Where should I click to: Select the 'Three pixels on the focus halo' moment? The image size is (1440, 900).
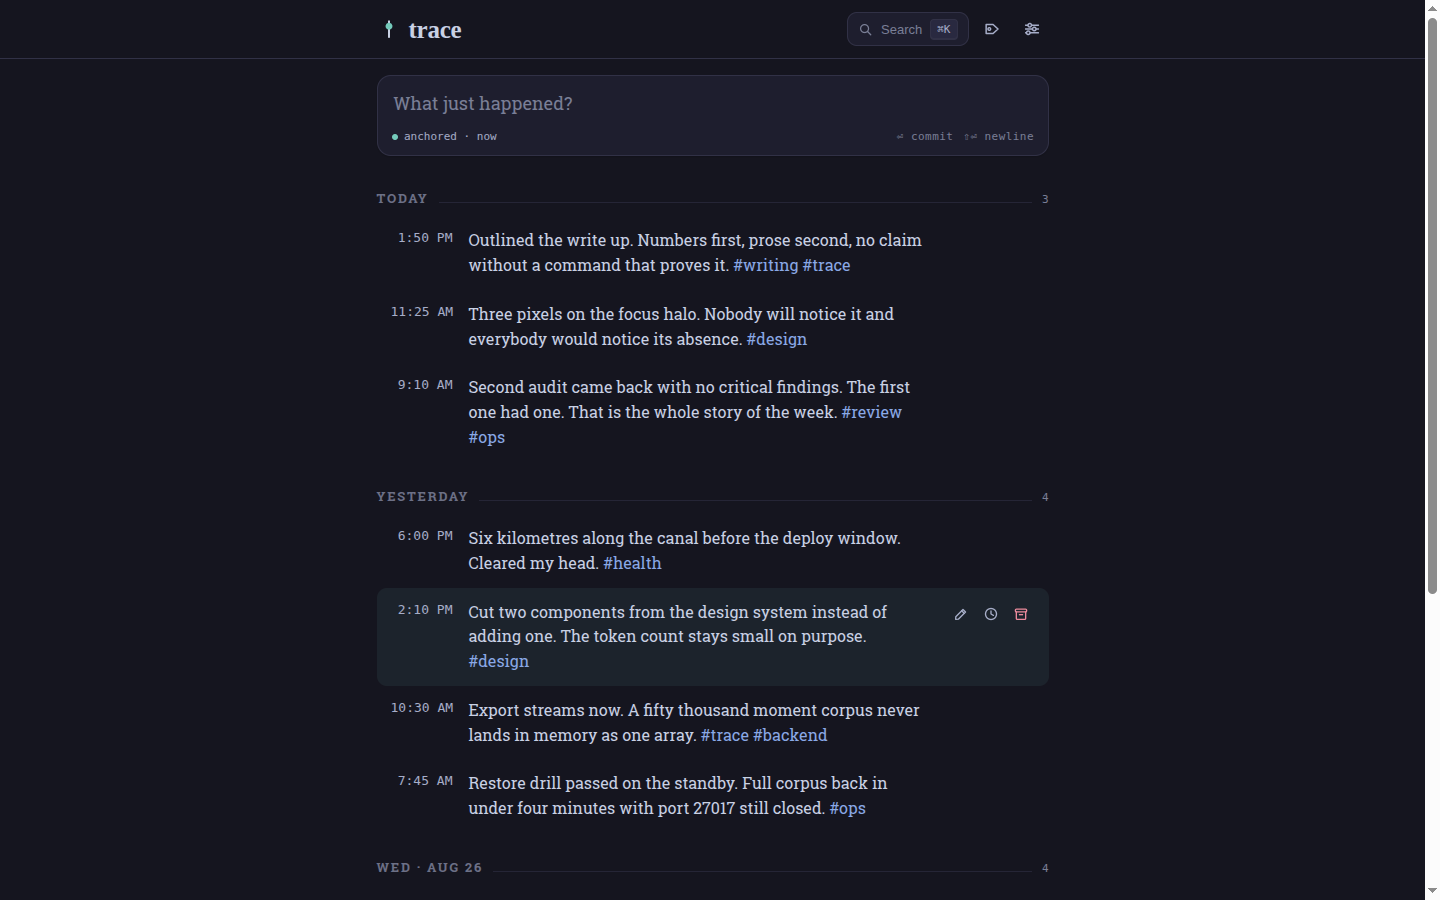(x=681, y=326)
